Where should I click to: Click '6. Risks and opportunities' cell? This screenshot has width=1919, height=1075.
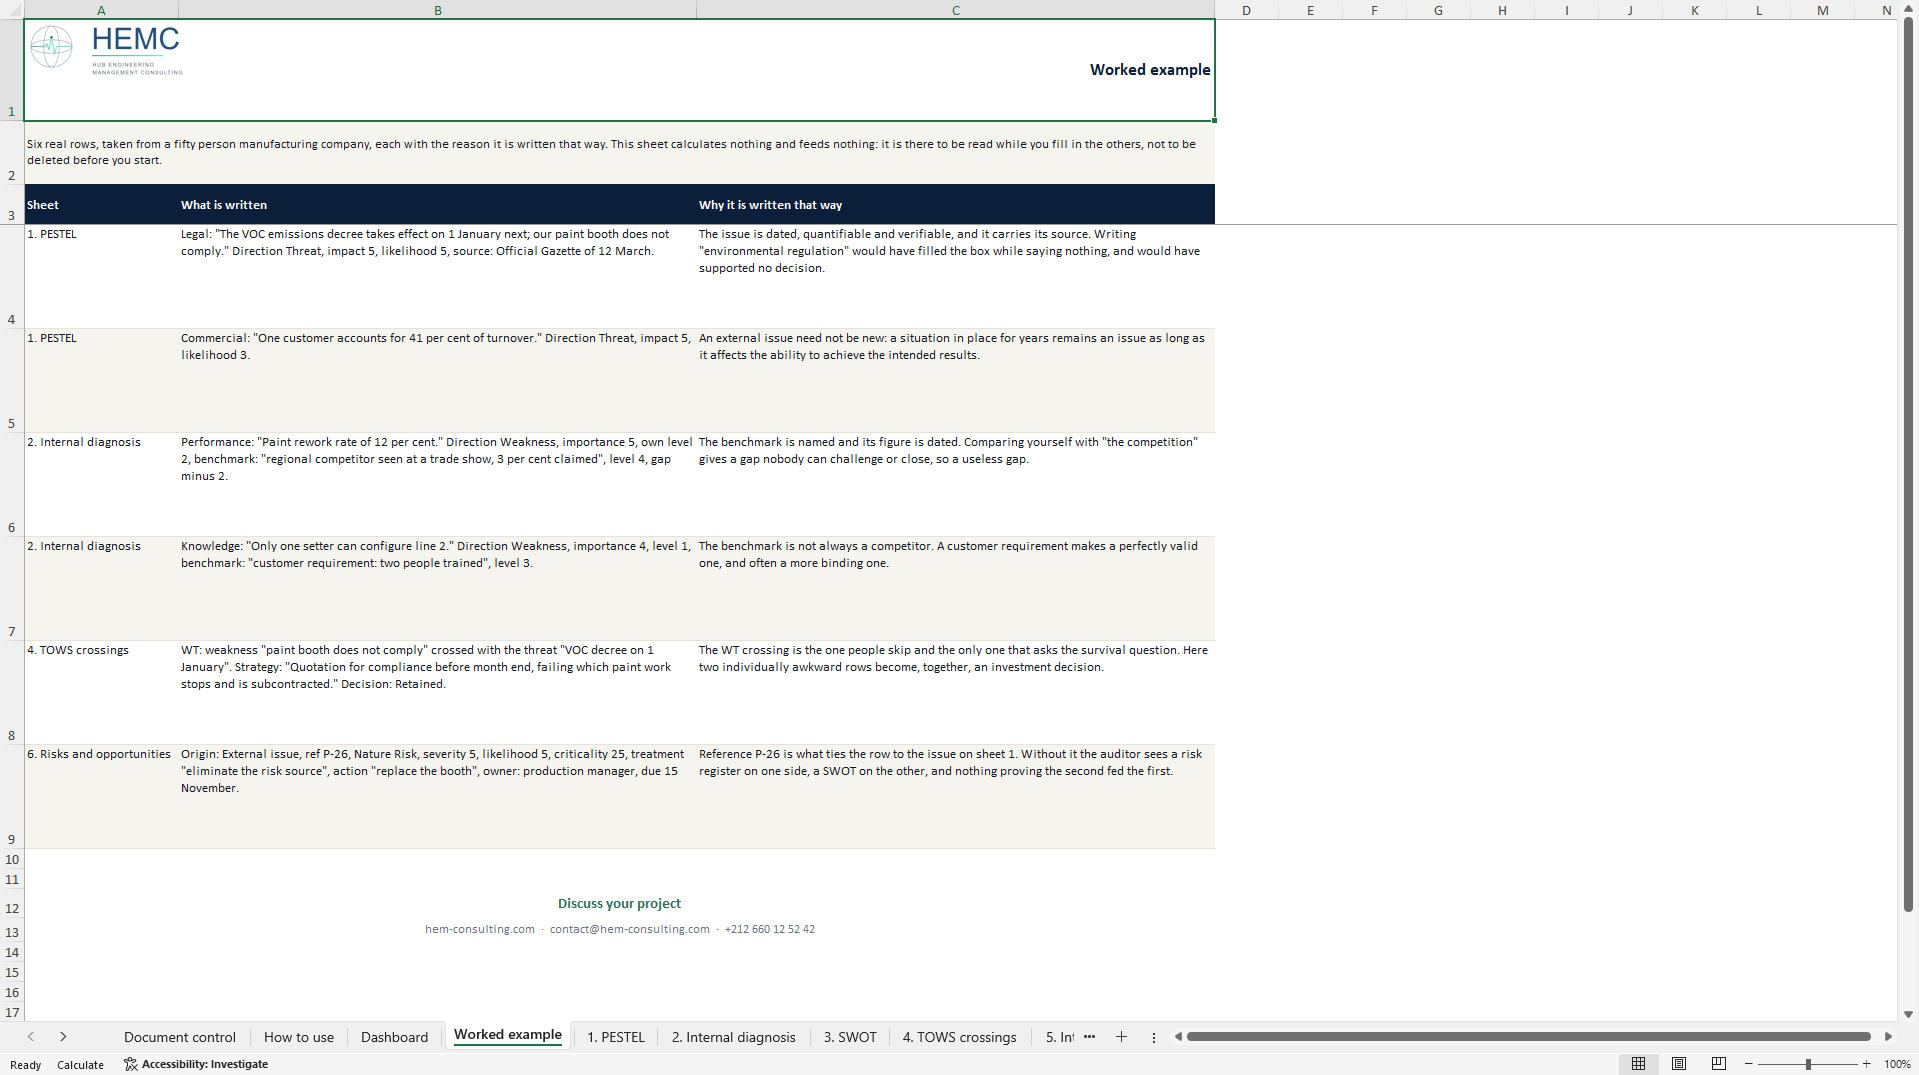101,796
